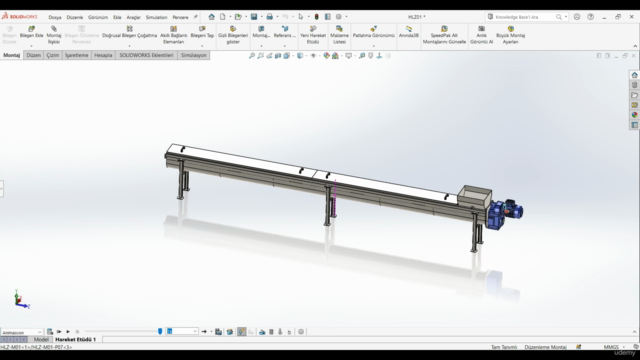Click the Help question mark icon
640x360 pixels.
click(591, 17)
